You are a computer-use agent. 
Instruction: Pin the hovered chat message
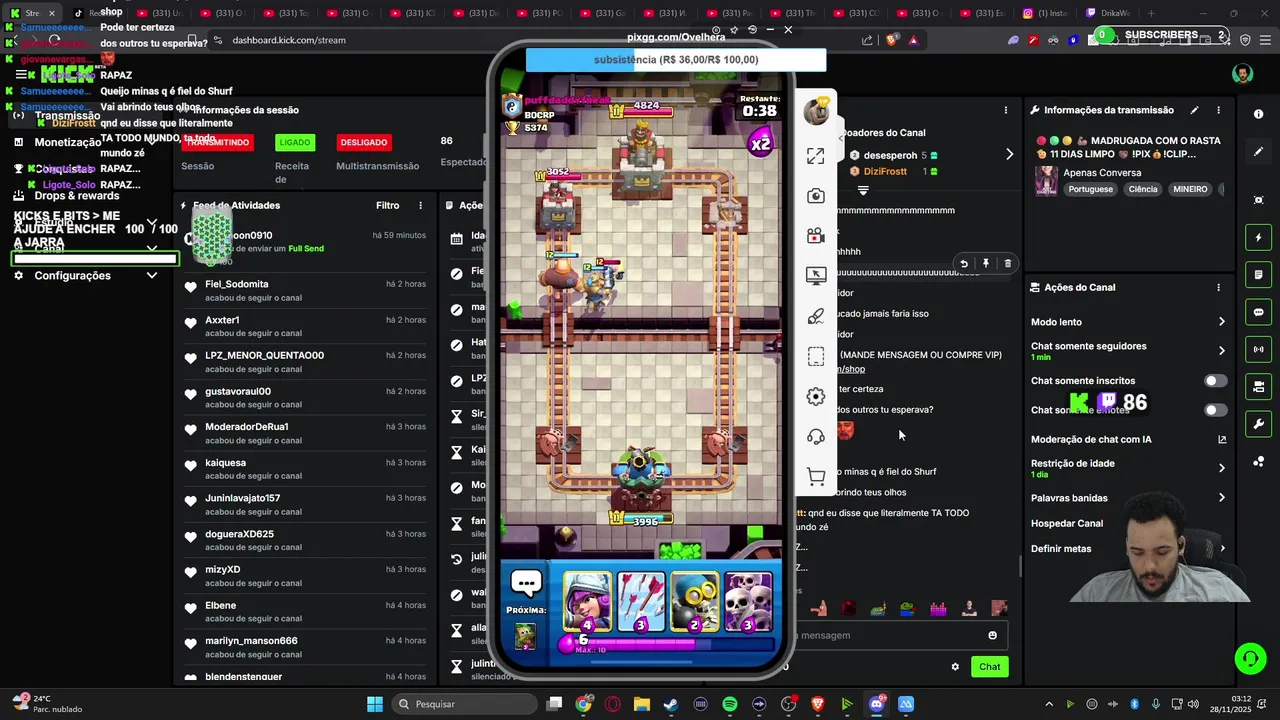[985, 263]
